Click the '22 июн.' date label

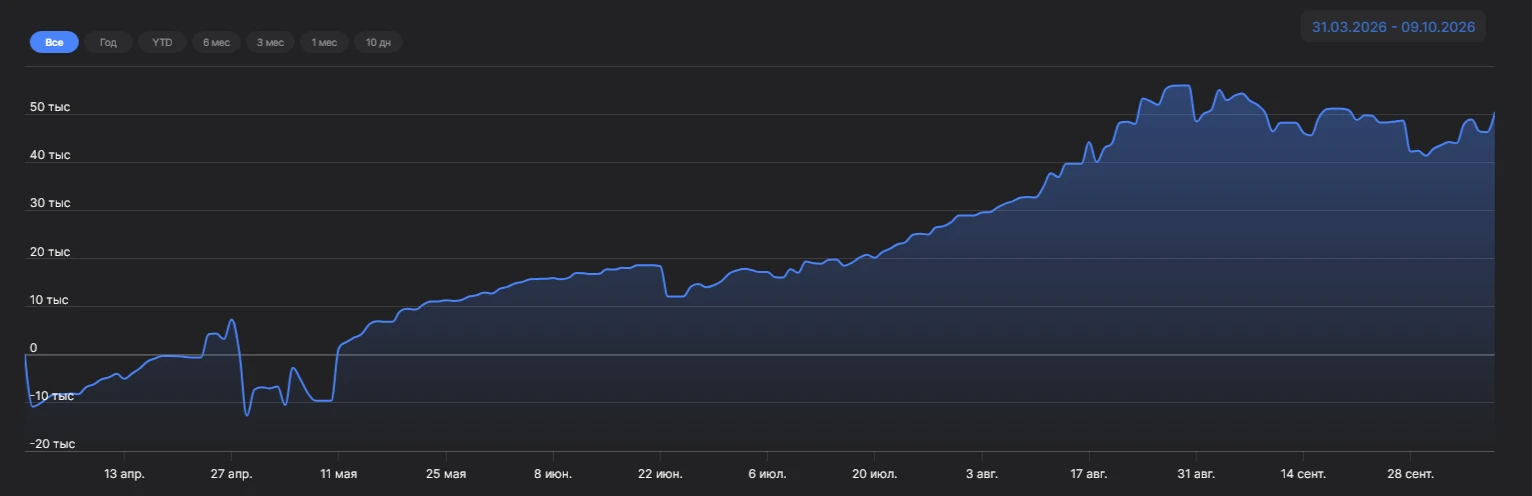coord(660,473)
